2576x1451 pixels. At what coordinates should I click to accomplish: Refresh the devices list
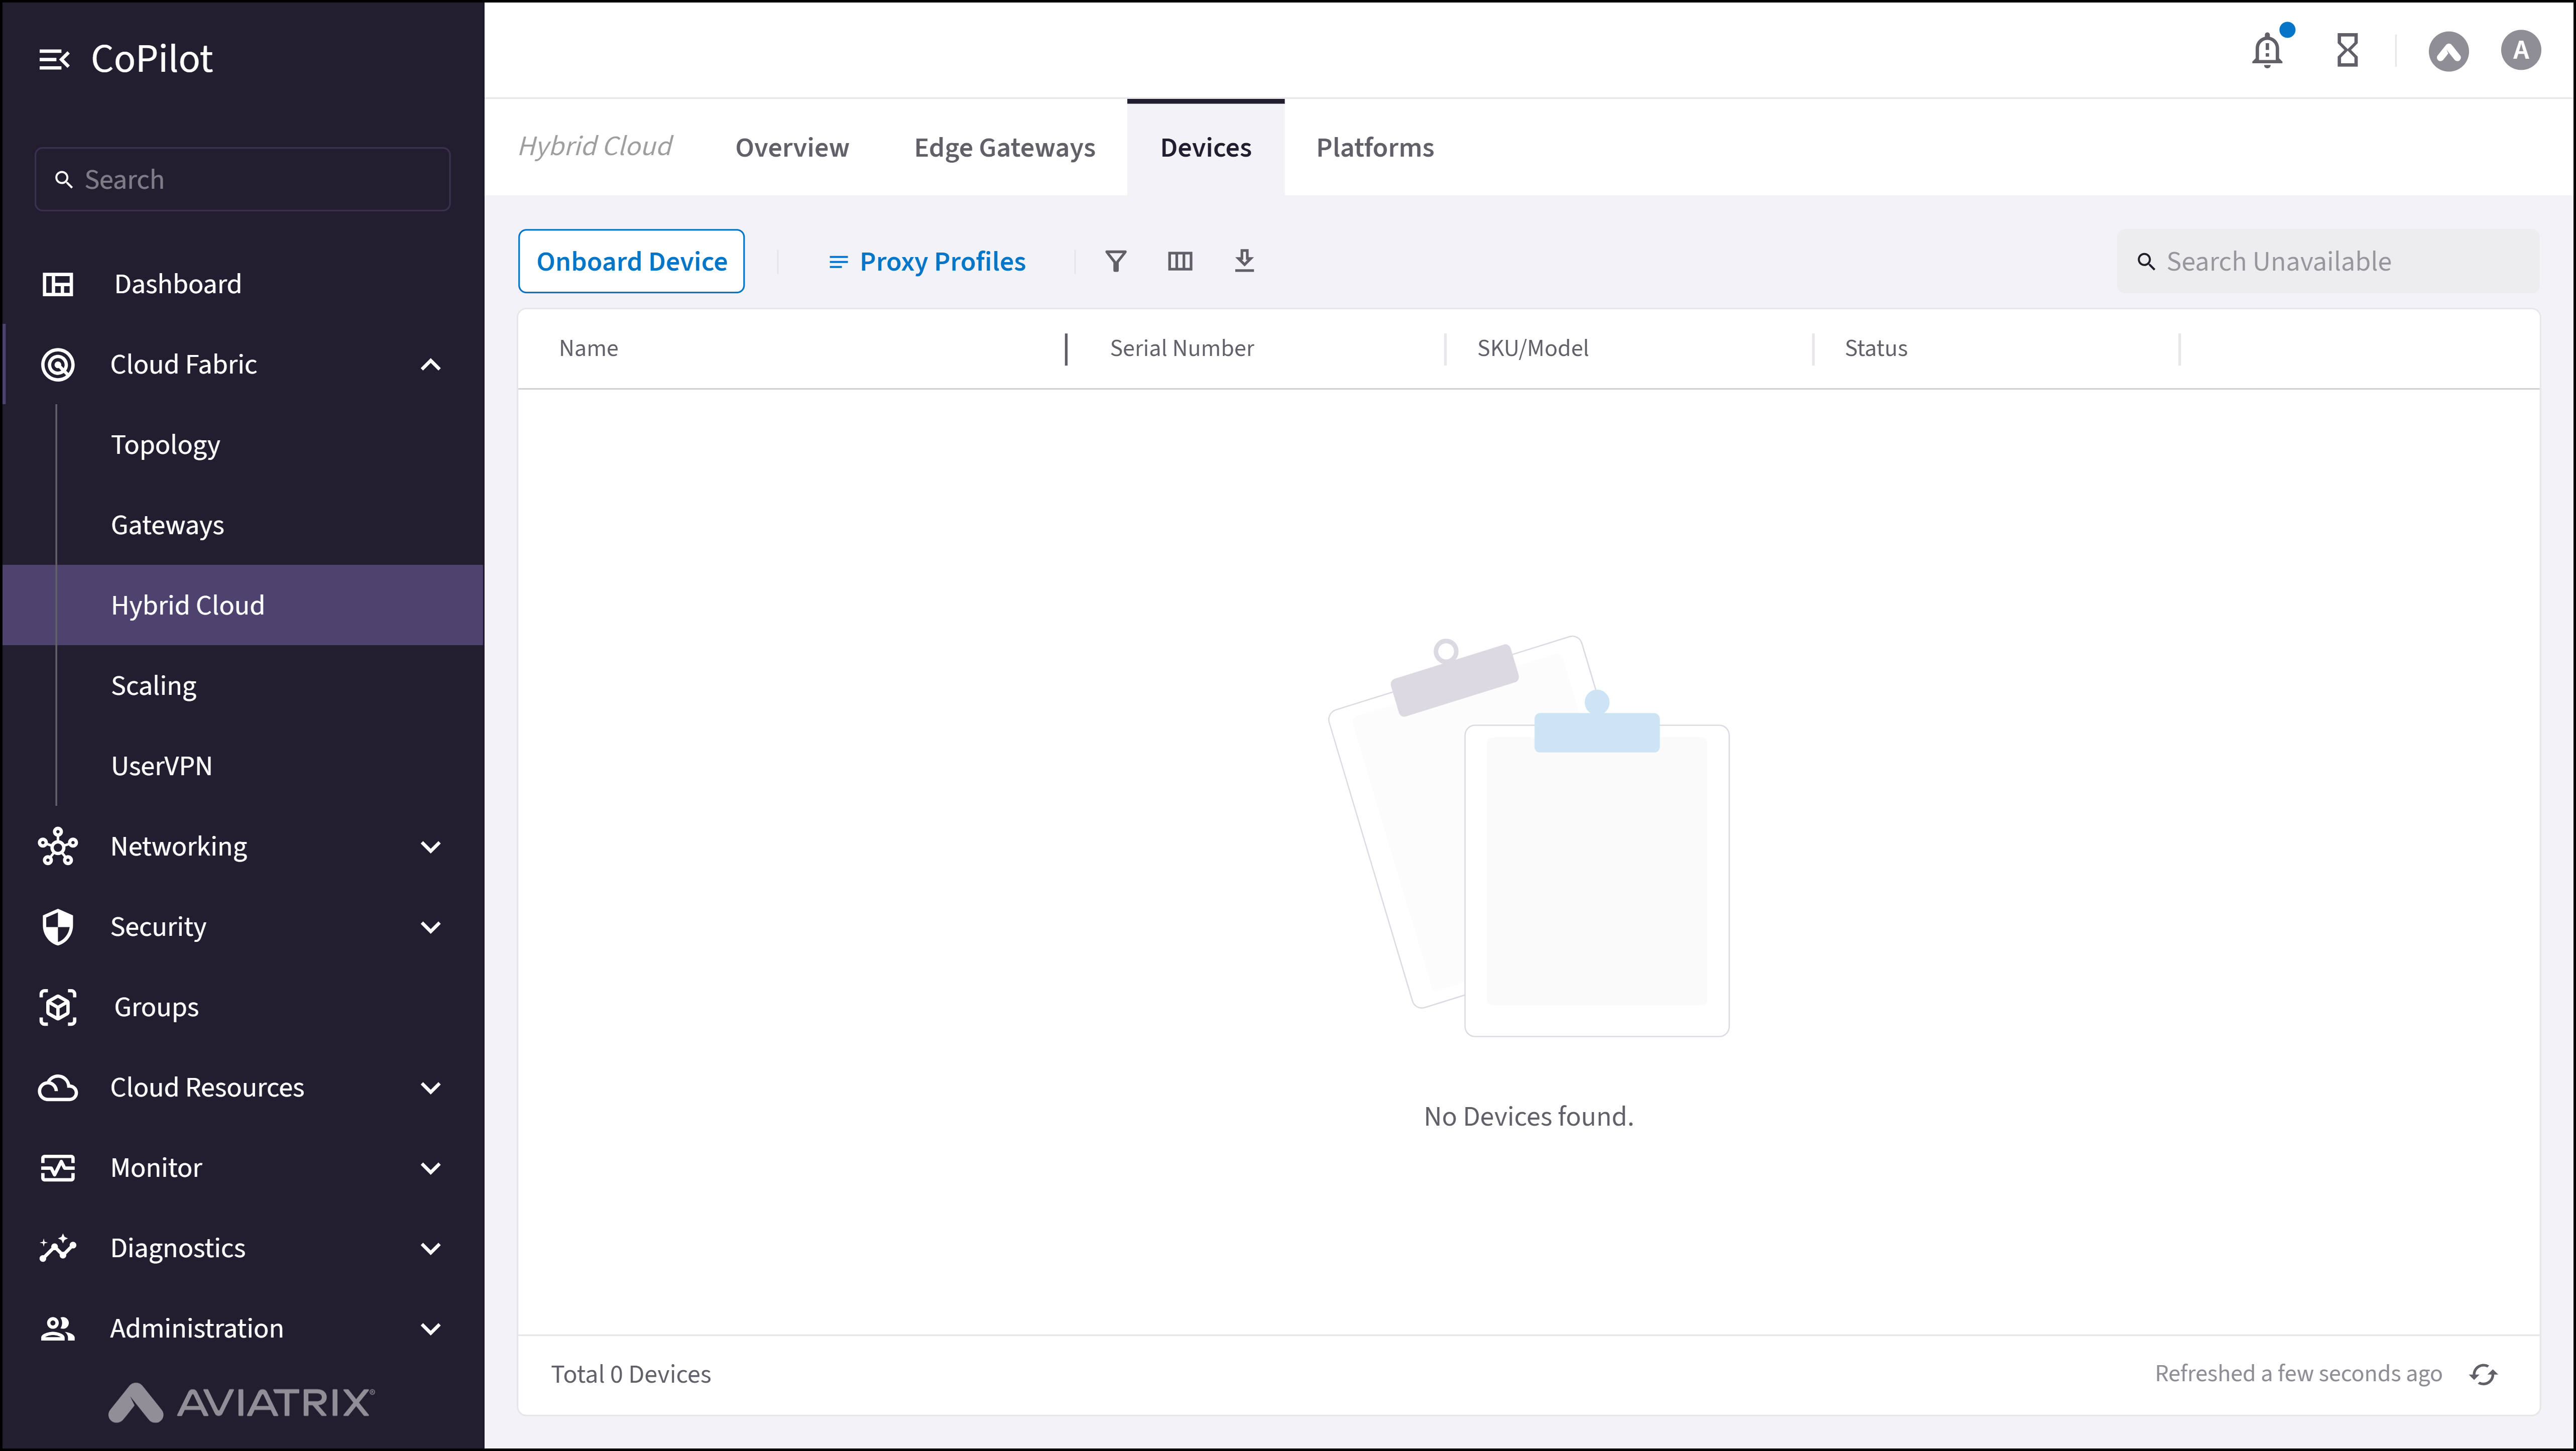(2484, 1373)
